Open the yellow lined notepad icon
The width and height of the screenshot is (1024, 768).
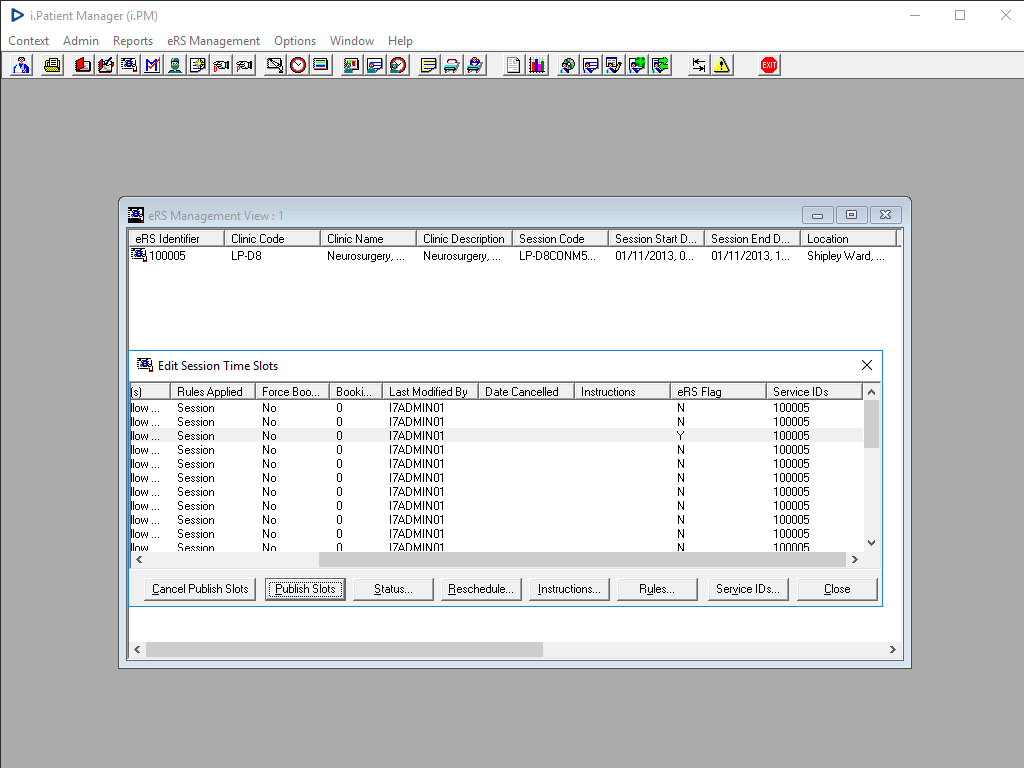(428, 65)
